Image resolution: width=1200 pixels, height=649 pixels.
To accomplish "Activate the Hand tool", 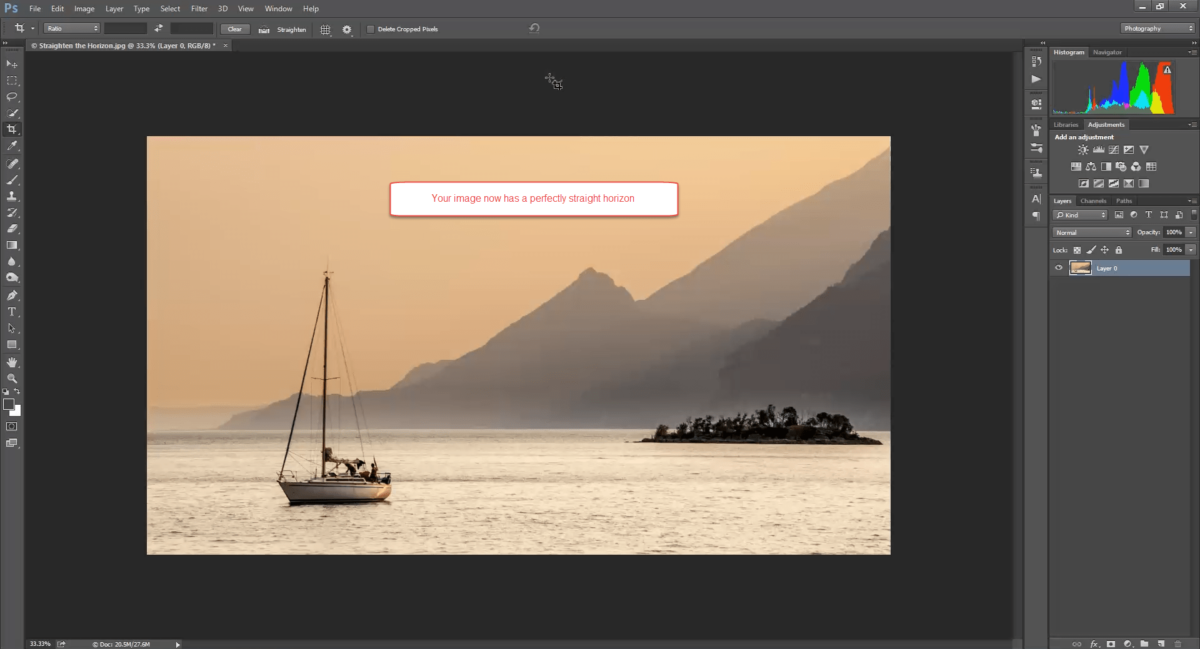I will pos(12,362).
